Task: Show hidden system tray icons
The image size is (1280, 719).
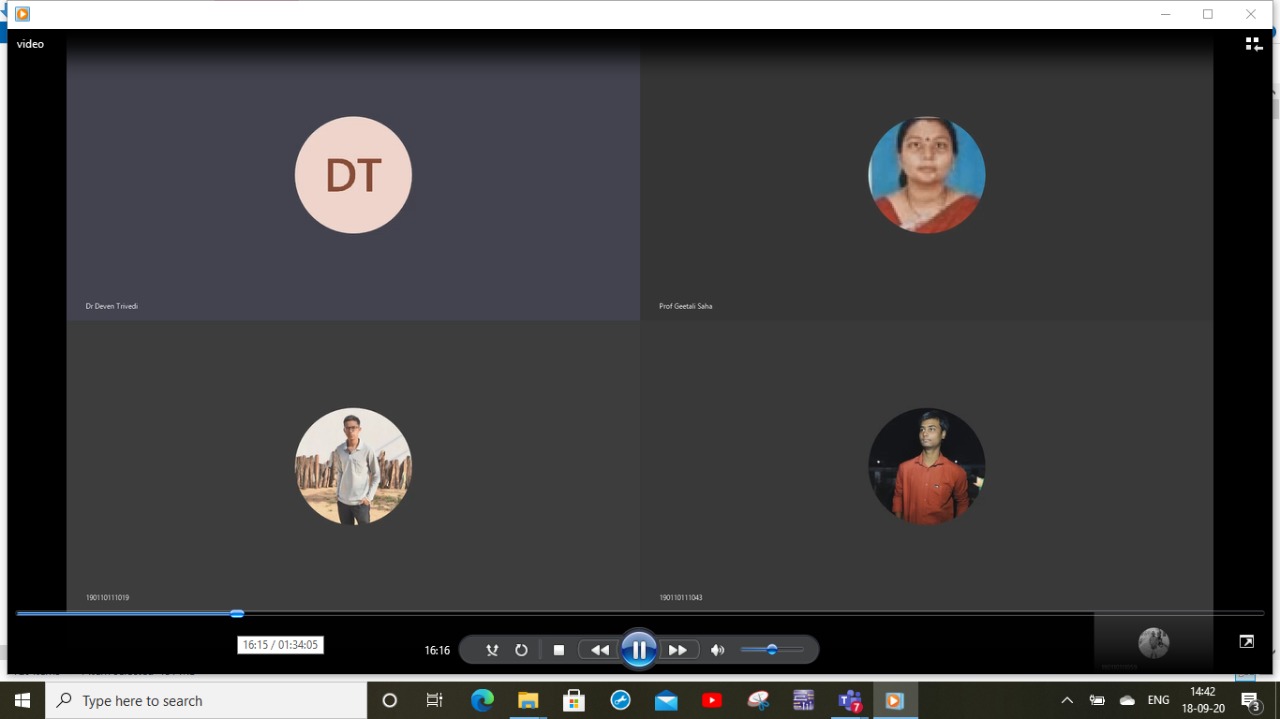Action: tap(1067, 701)
